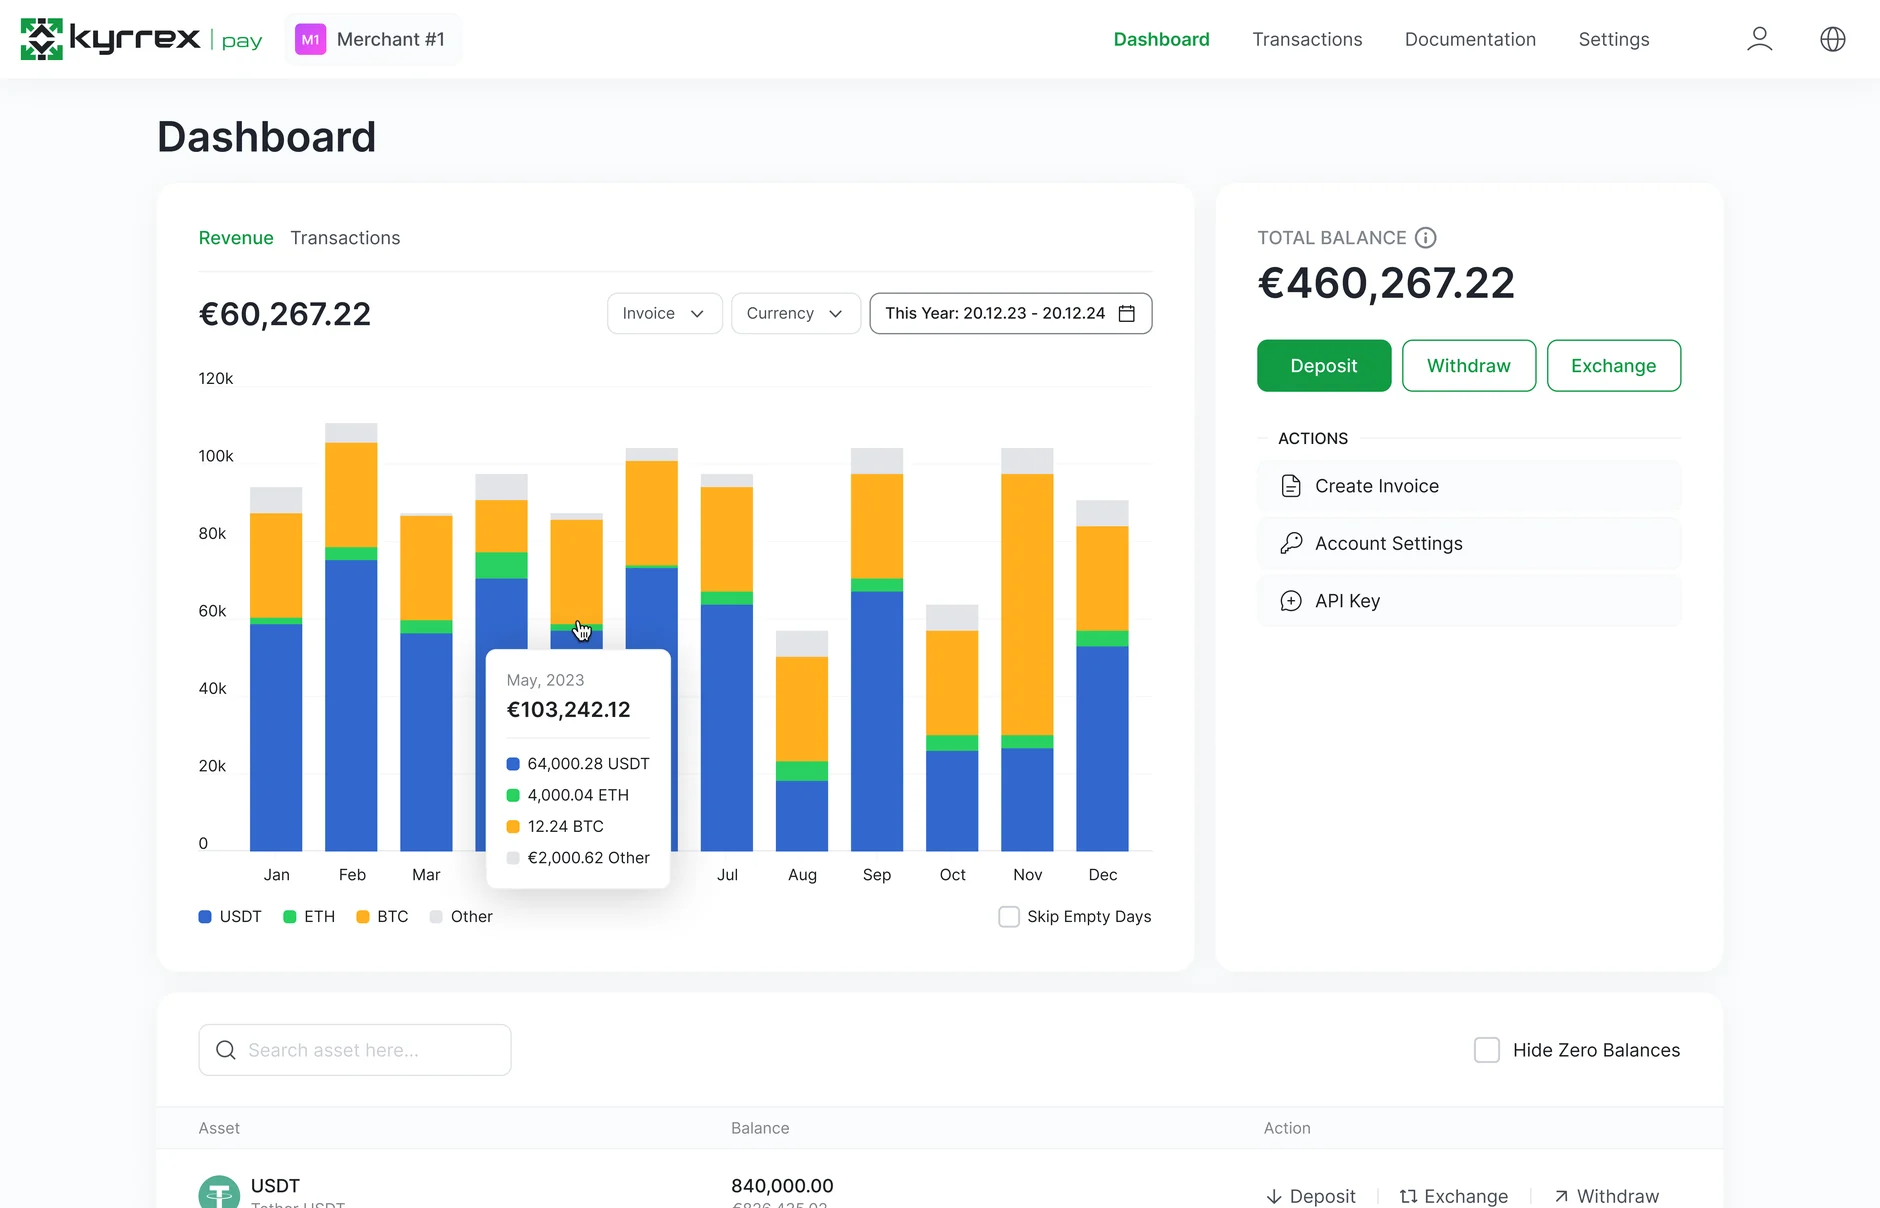Open the Currency dropdown

[x=796, y=314]
